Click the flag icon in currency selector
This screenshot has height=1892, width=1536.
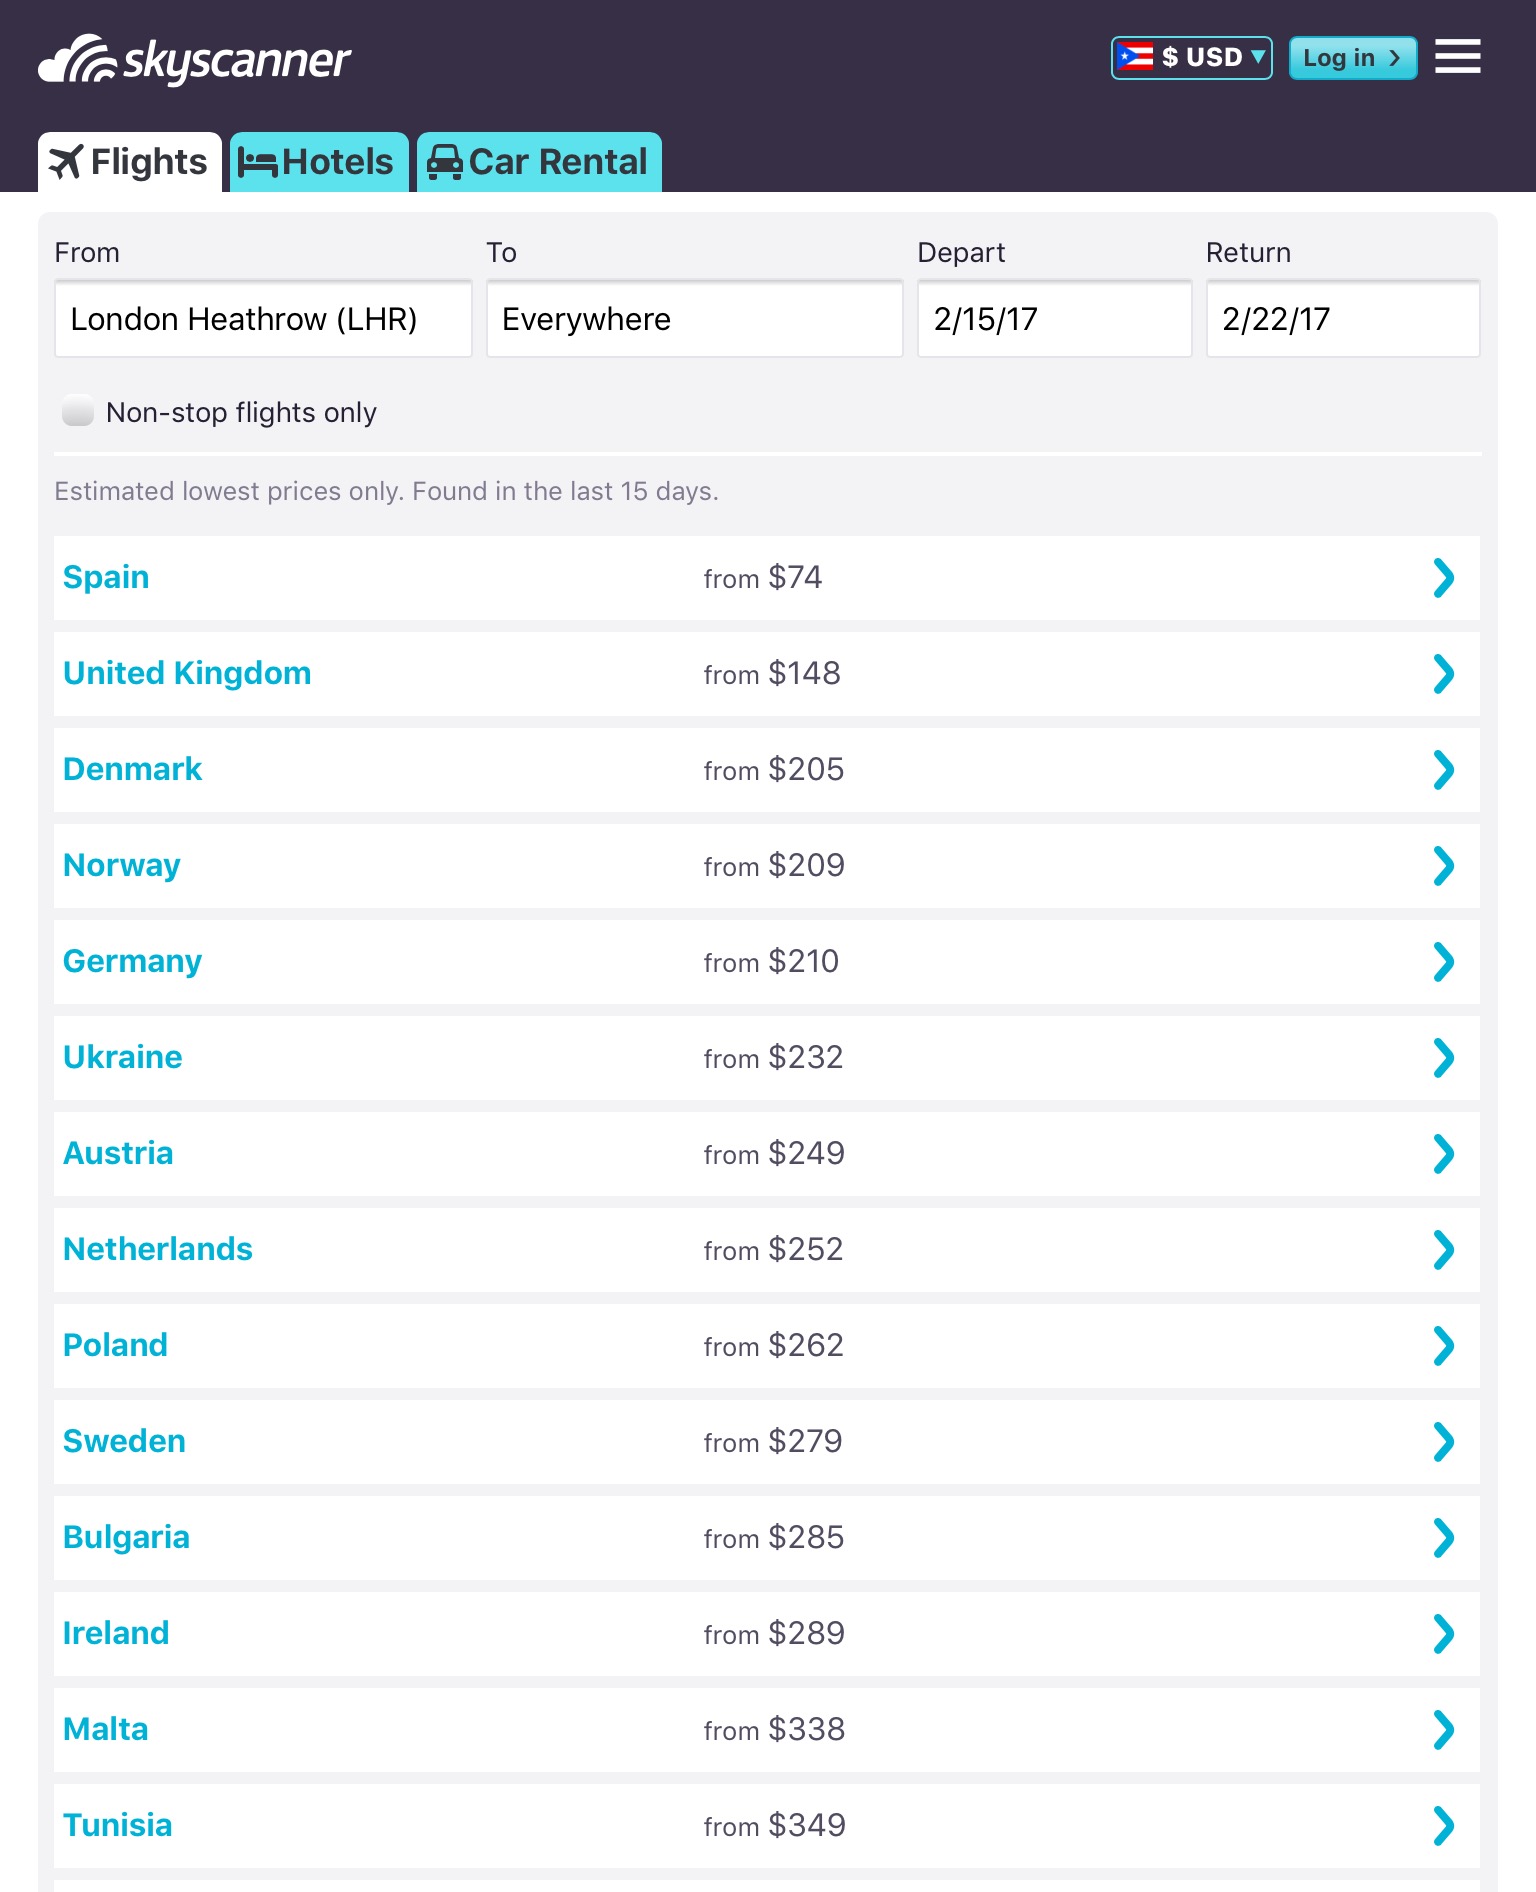(1135, 57)
